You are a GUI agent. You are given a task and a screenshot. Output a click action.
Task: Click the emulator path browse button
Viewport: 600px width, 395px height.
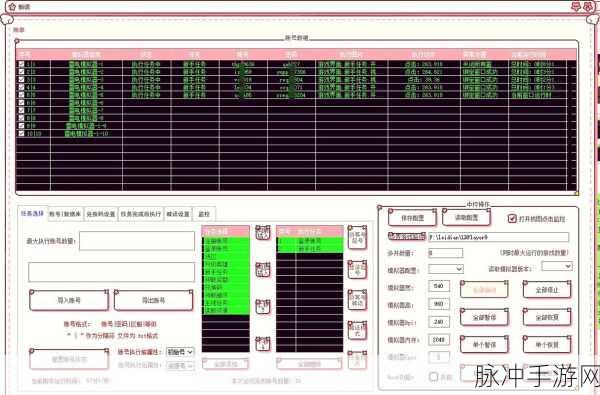(407, 237)
